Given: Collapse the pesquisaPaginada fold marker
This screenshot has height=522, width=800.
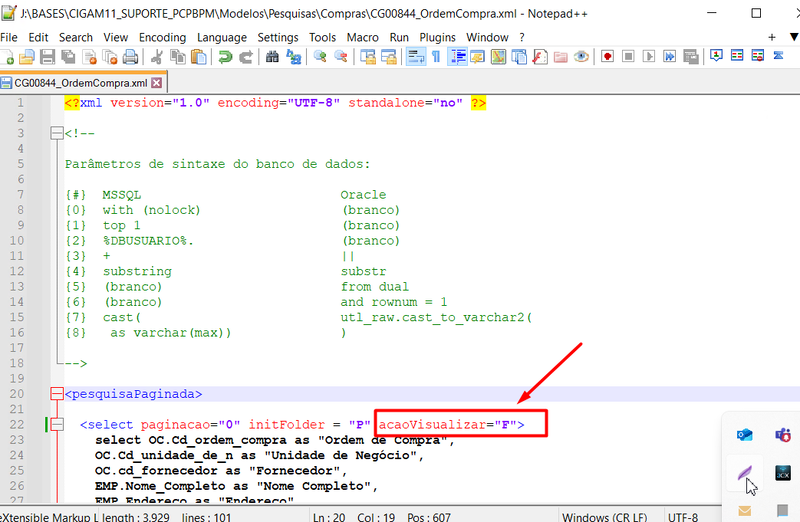Looking at the screenshot, I should 57,393.
